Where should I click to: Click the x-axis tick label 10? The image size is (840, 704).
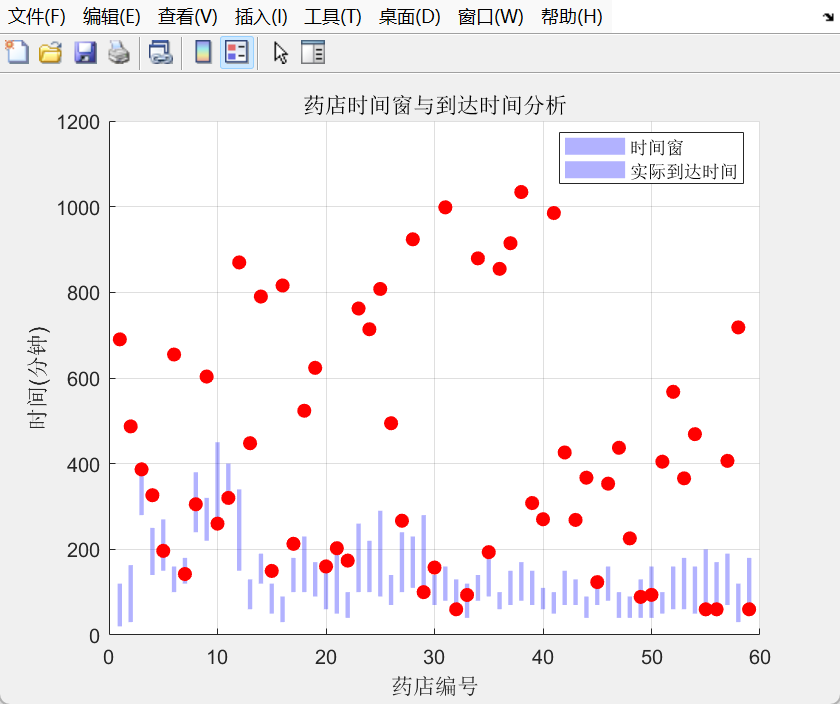coord(218,657)
